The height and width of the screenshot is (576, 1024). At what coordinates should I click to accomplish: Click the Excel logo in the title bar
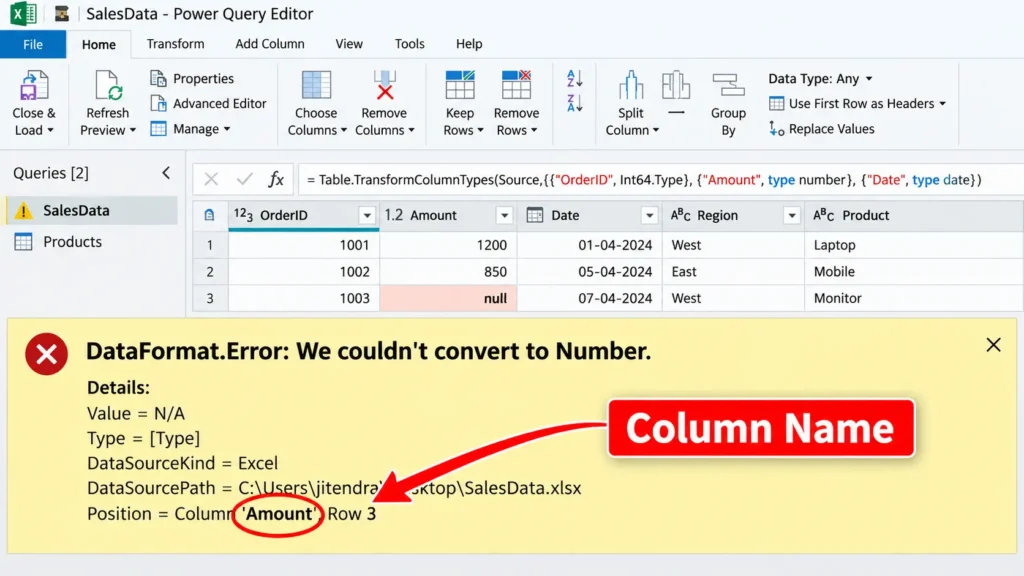(x=24, y=14)
